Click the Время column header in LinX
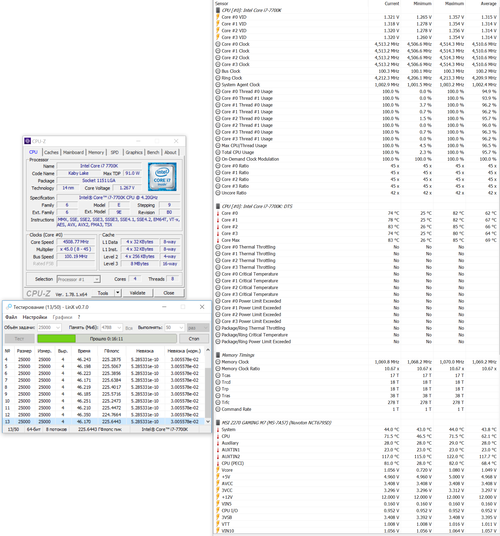The width and height of the screenshot is (500, 536). [x=84, y=351]
